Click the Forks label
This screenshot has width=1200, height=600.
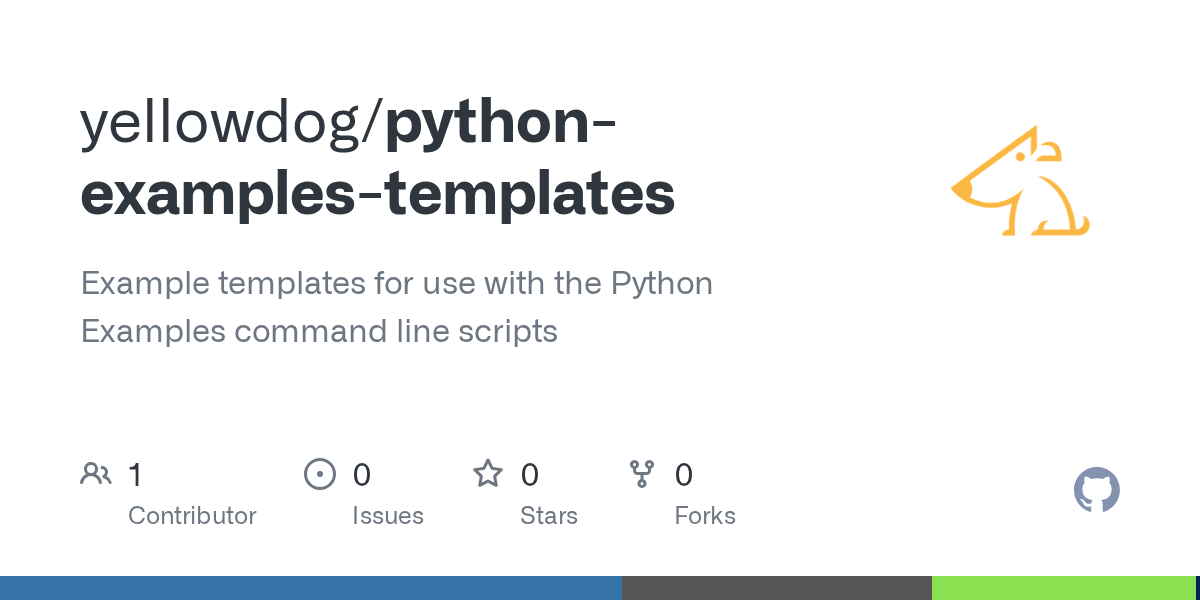click(x=704, y=516)
